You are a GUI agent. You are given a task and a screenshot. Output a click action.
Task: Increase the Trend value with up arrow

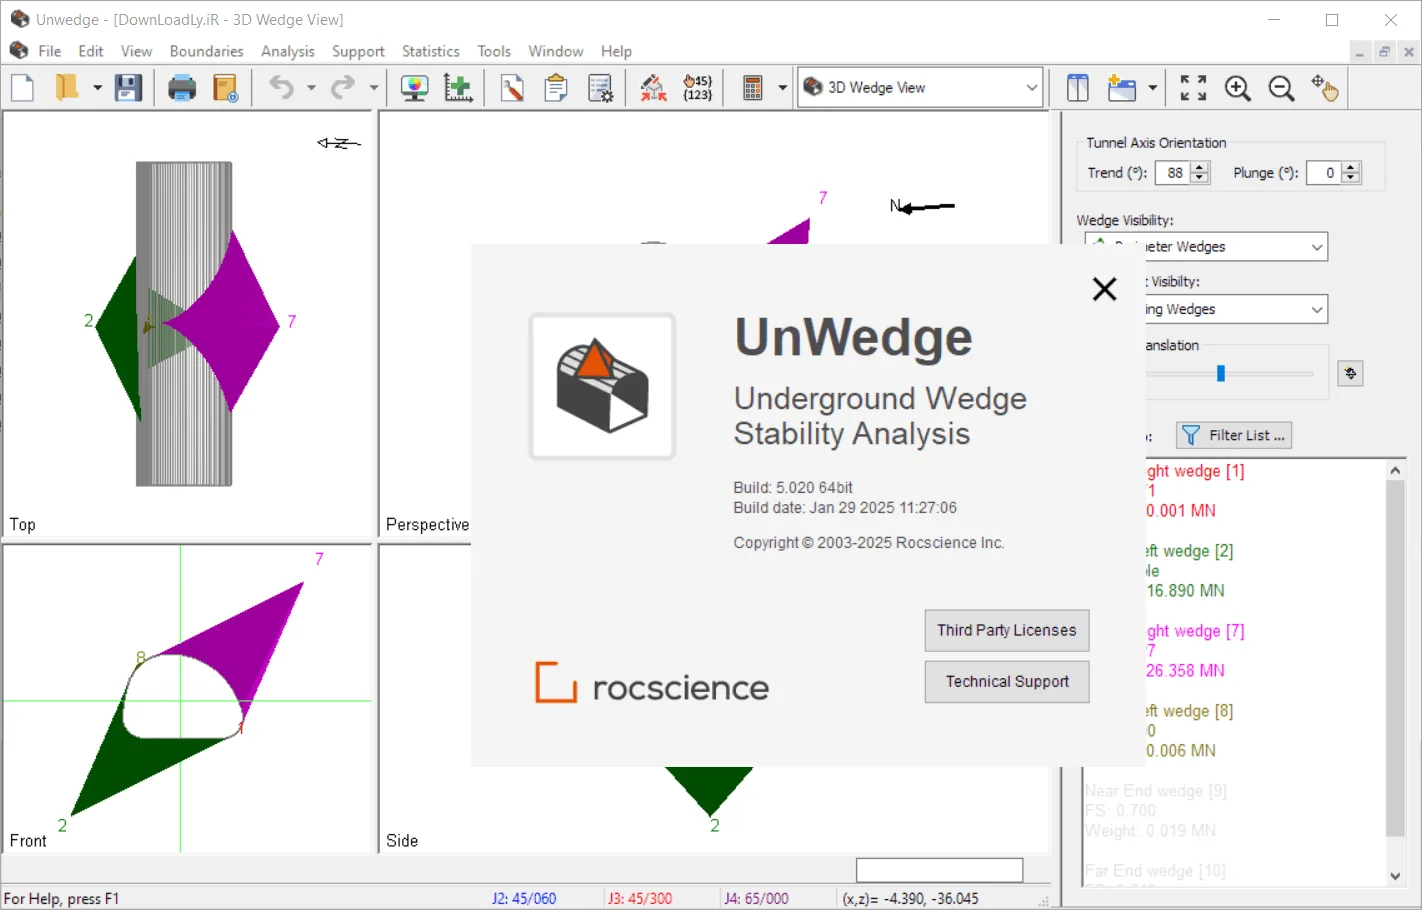tap(1200, 167)
